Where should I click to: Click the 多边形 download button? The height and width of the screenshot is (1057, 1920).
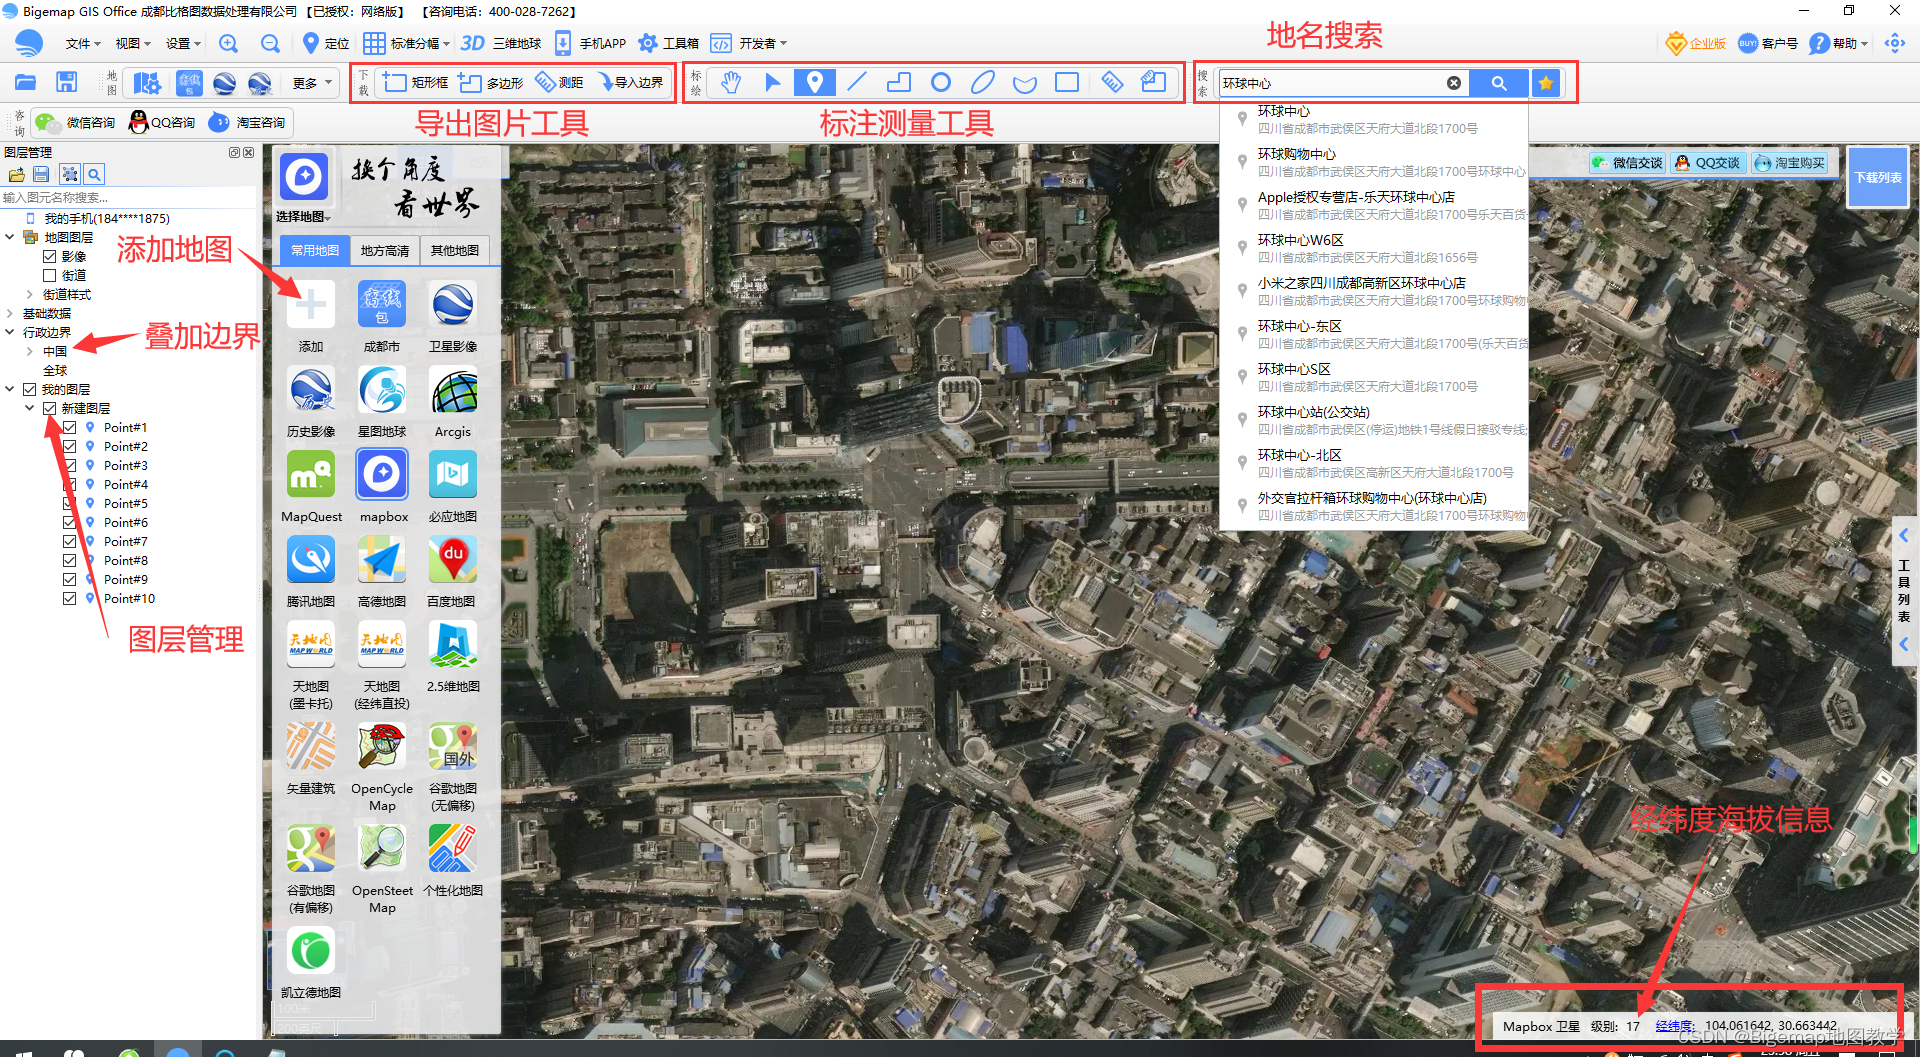tap(490, 82)
